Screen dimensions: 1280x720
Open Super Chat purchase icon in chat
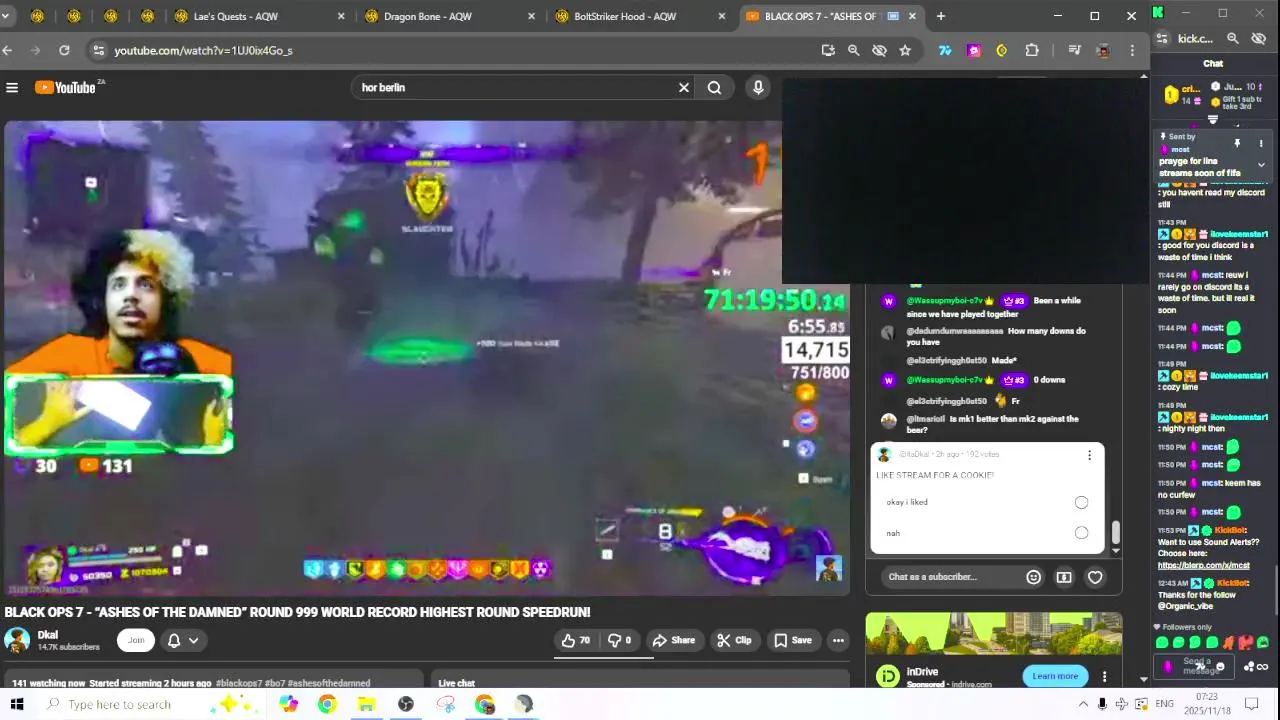1064,577
